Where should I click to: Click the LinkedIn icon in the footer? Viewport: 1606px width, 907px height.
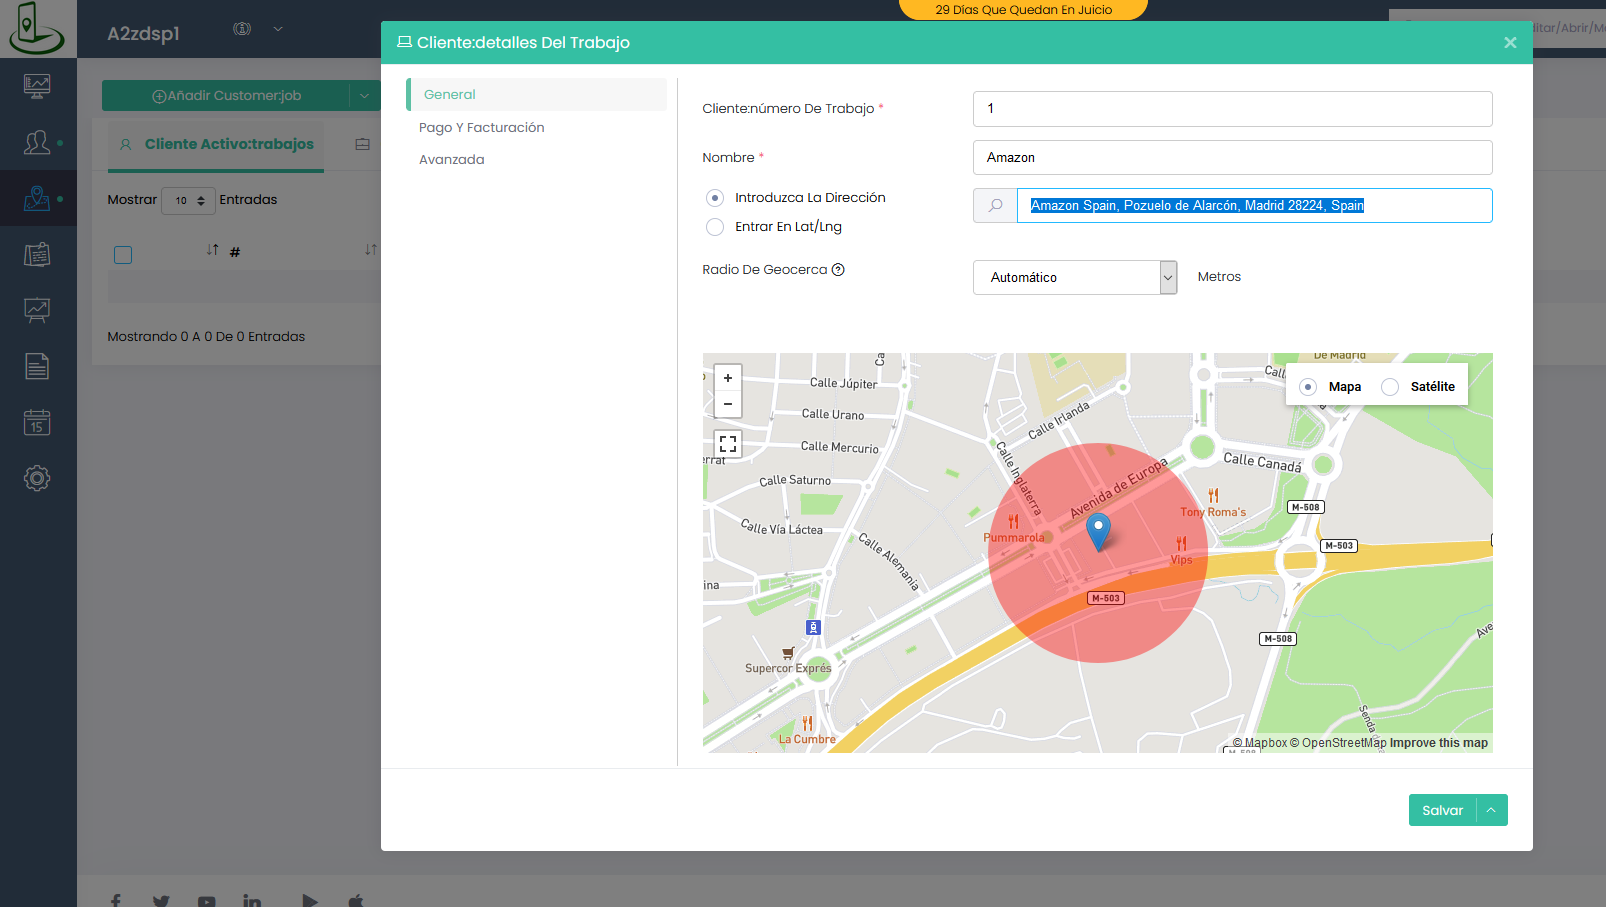pyautogui.click(x=252, y=901)
